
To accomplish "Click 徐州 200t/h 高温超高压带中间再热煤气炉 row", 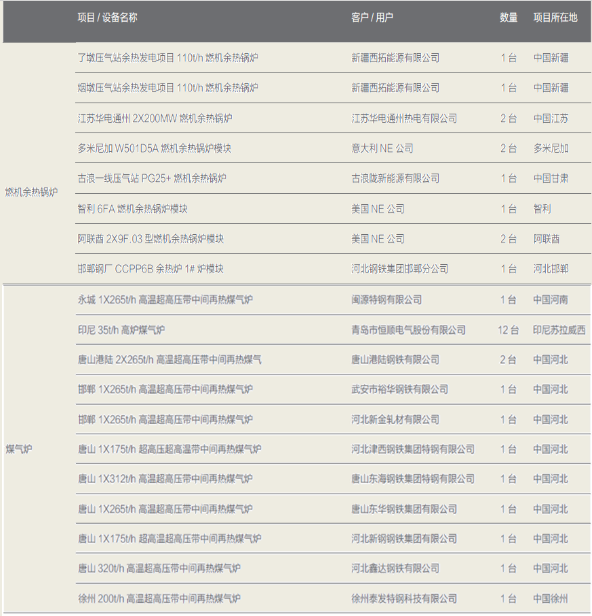I will (333, 599).
